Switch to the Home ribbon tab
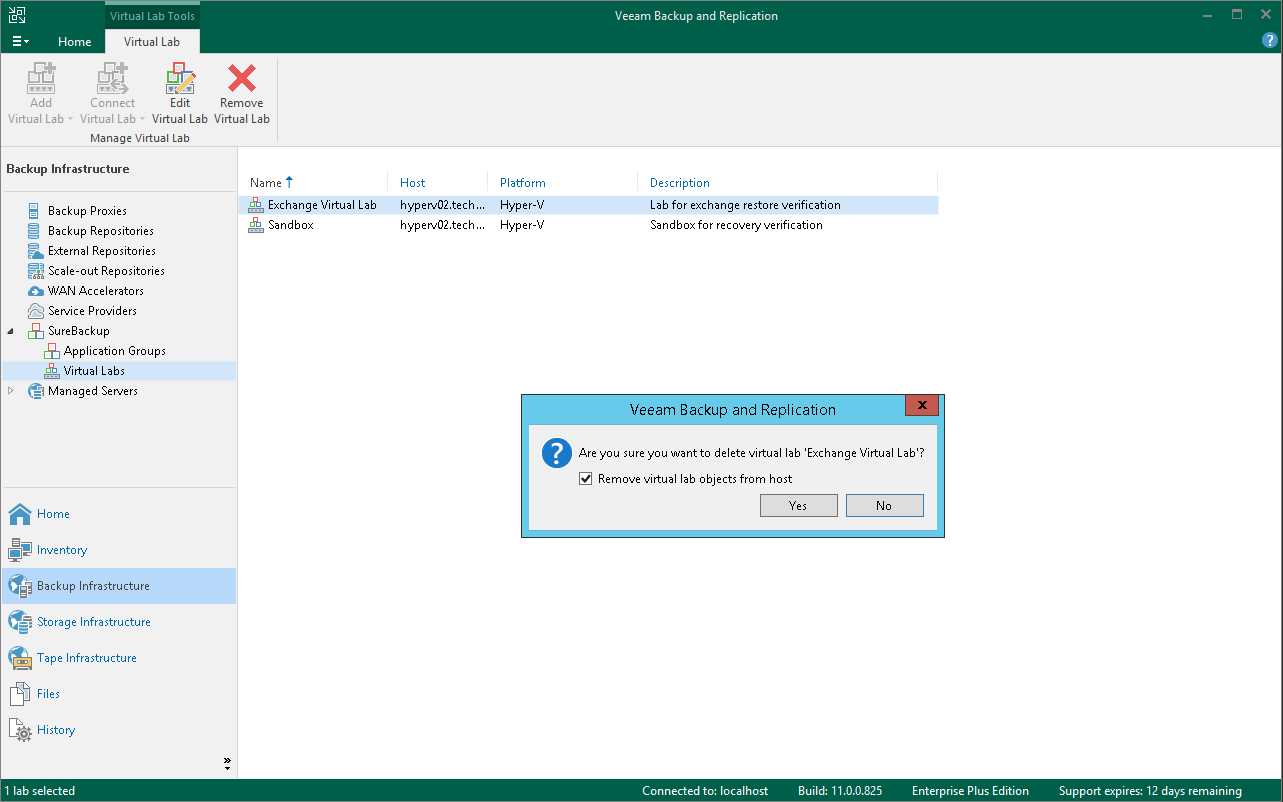The height and width of the screenshot is (802, 1283). (x=74, y=41)
